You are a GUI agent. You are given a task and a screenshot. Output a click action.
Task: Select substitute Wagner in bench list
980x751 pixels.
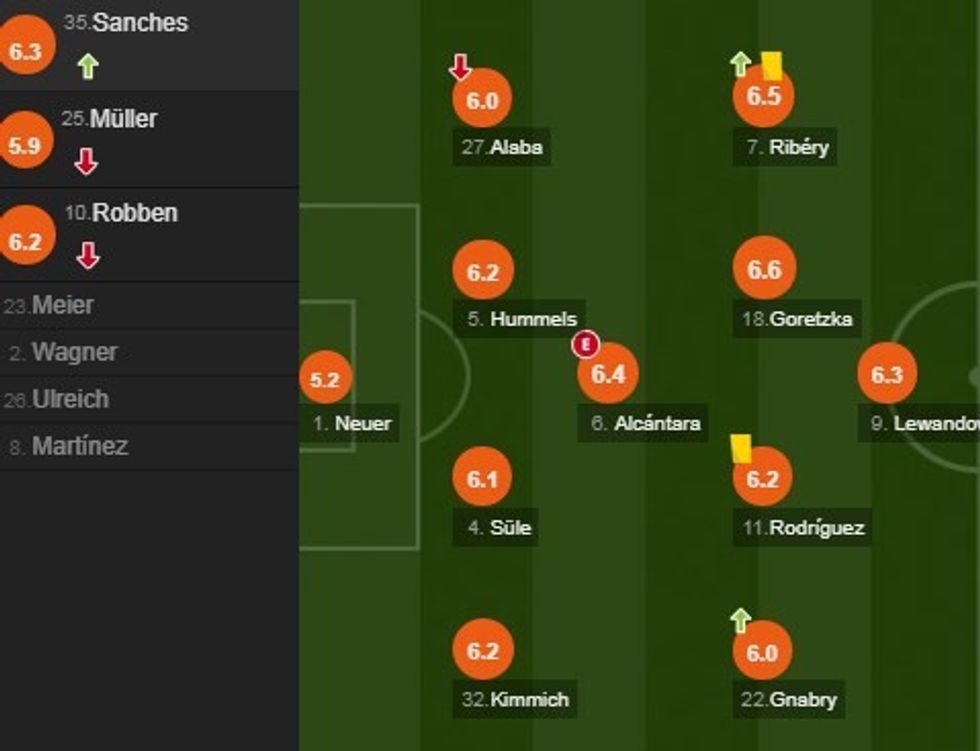point(74,352)
